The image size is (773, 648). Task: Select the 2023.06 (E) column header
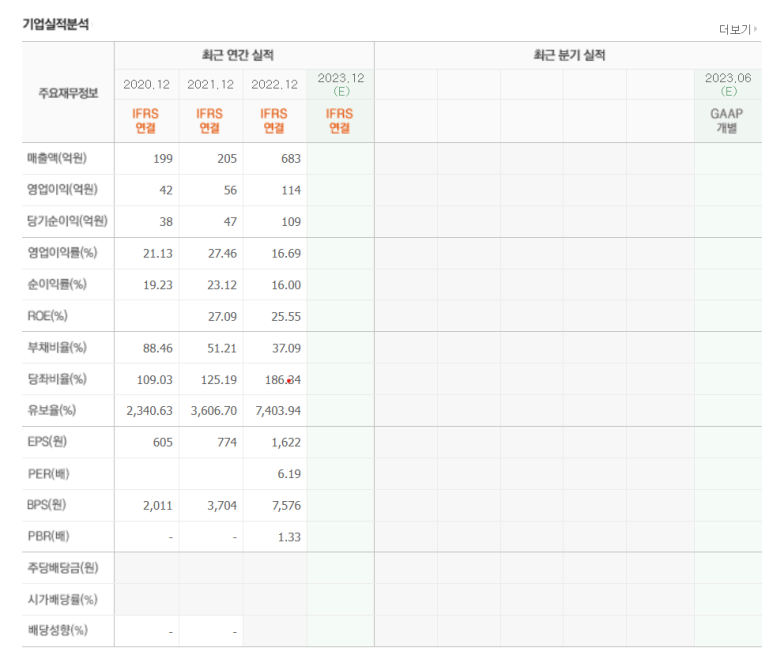[x=728, y=85]
